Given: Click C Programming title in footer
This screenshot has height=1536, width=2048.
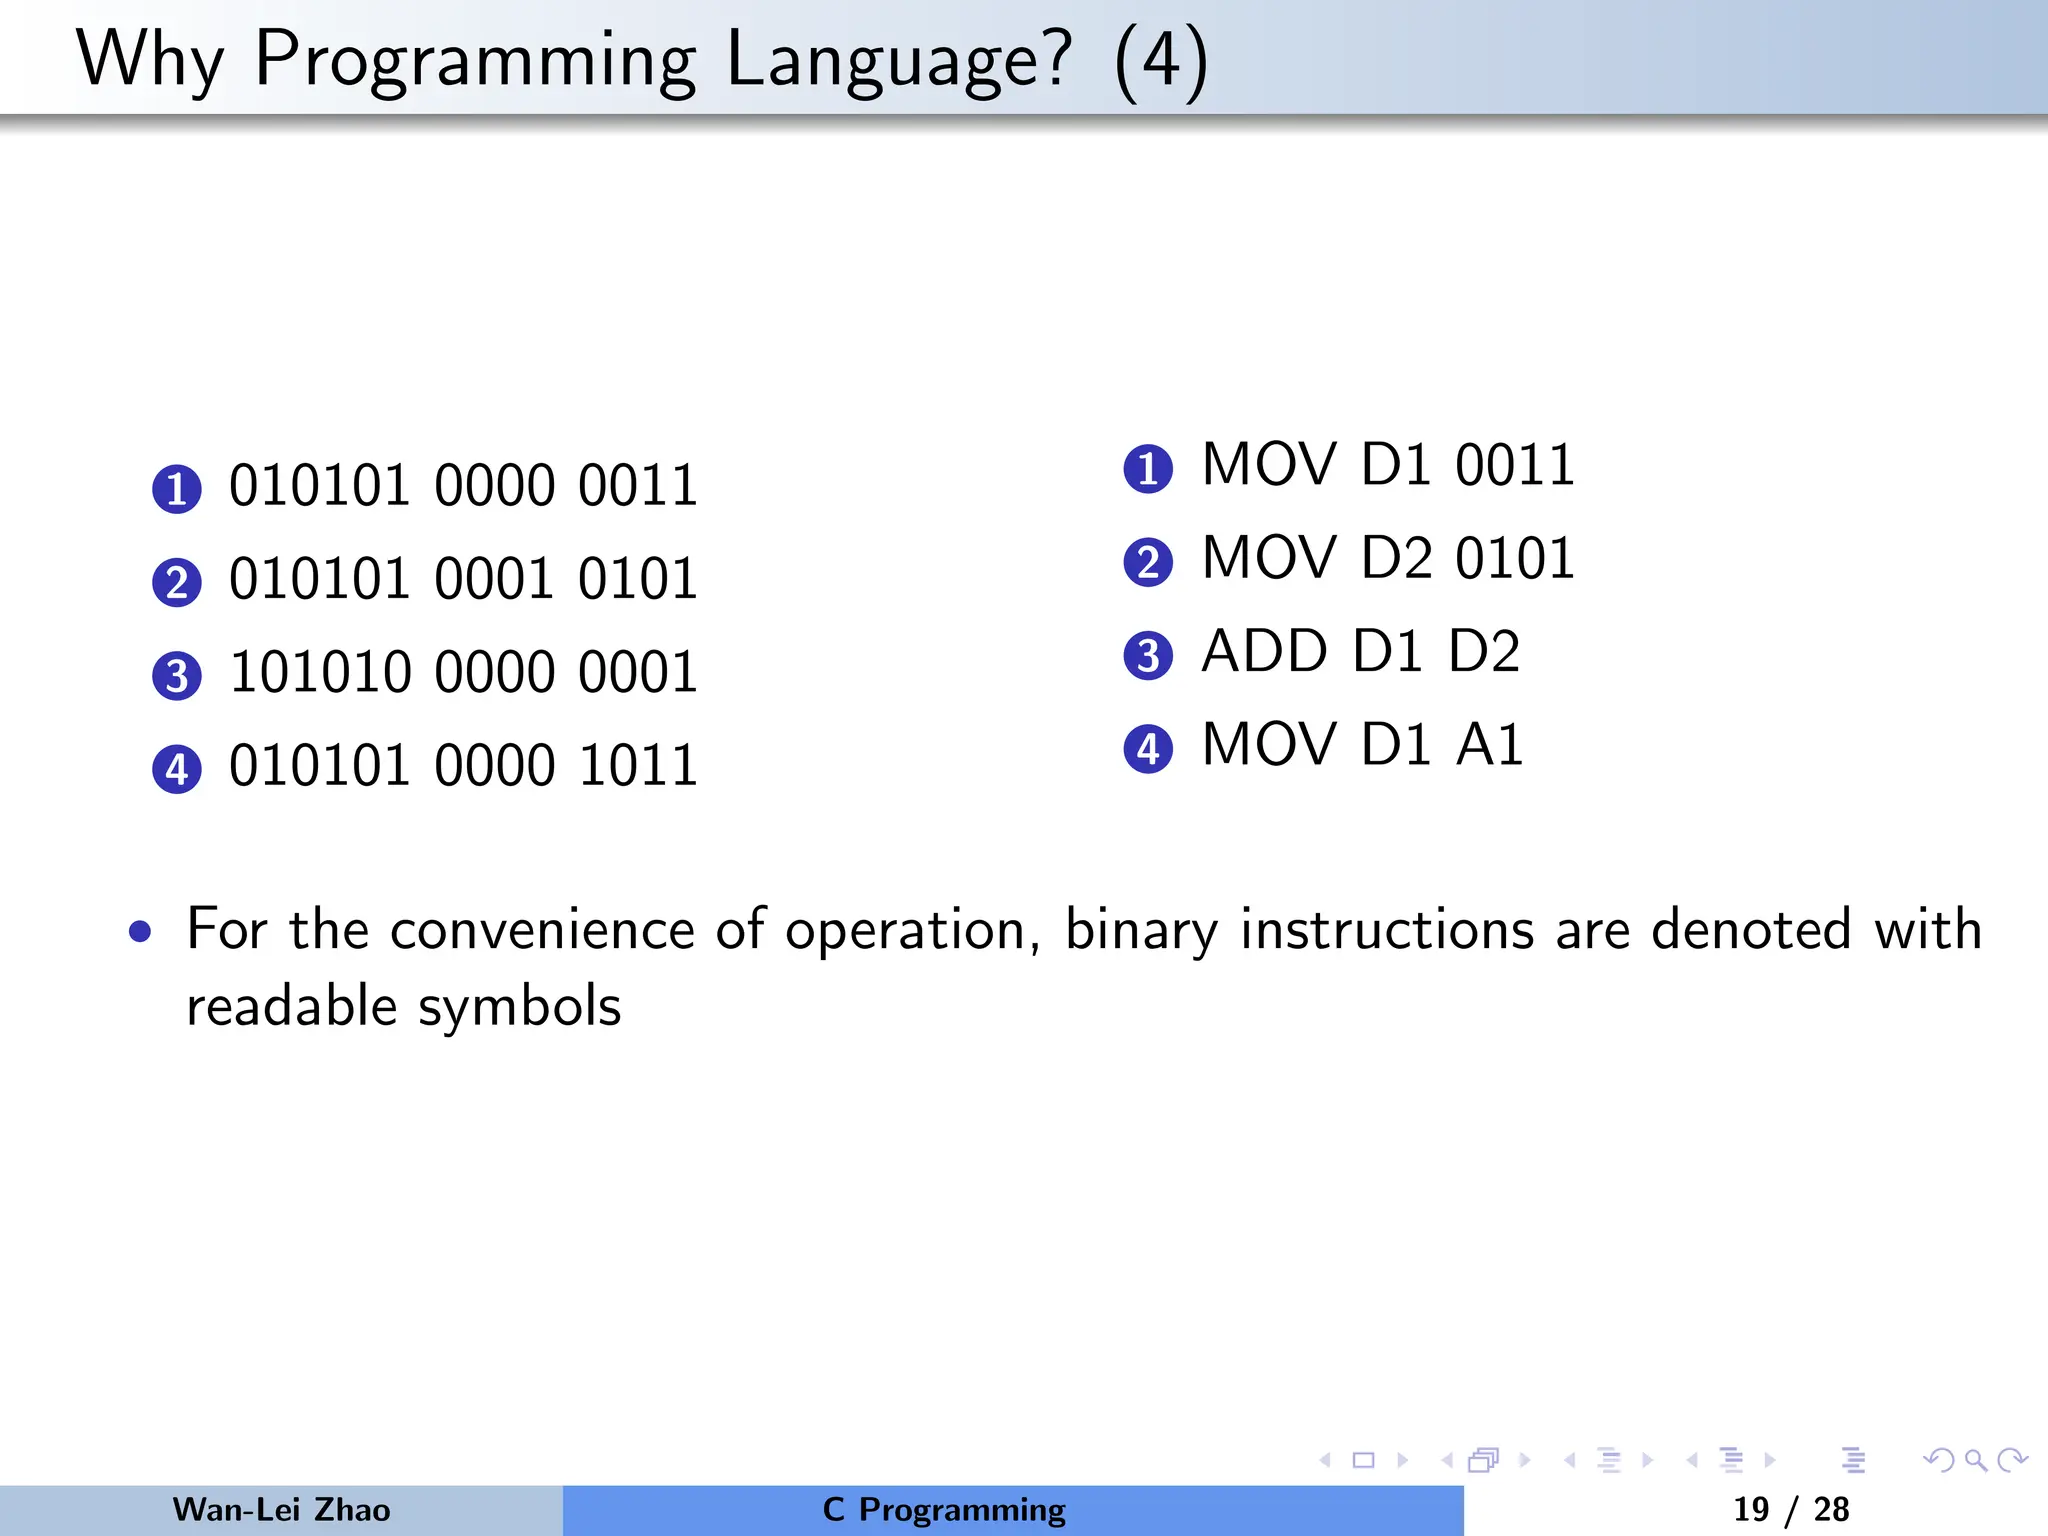Looking at the screenshot, I should (944, 1510).
